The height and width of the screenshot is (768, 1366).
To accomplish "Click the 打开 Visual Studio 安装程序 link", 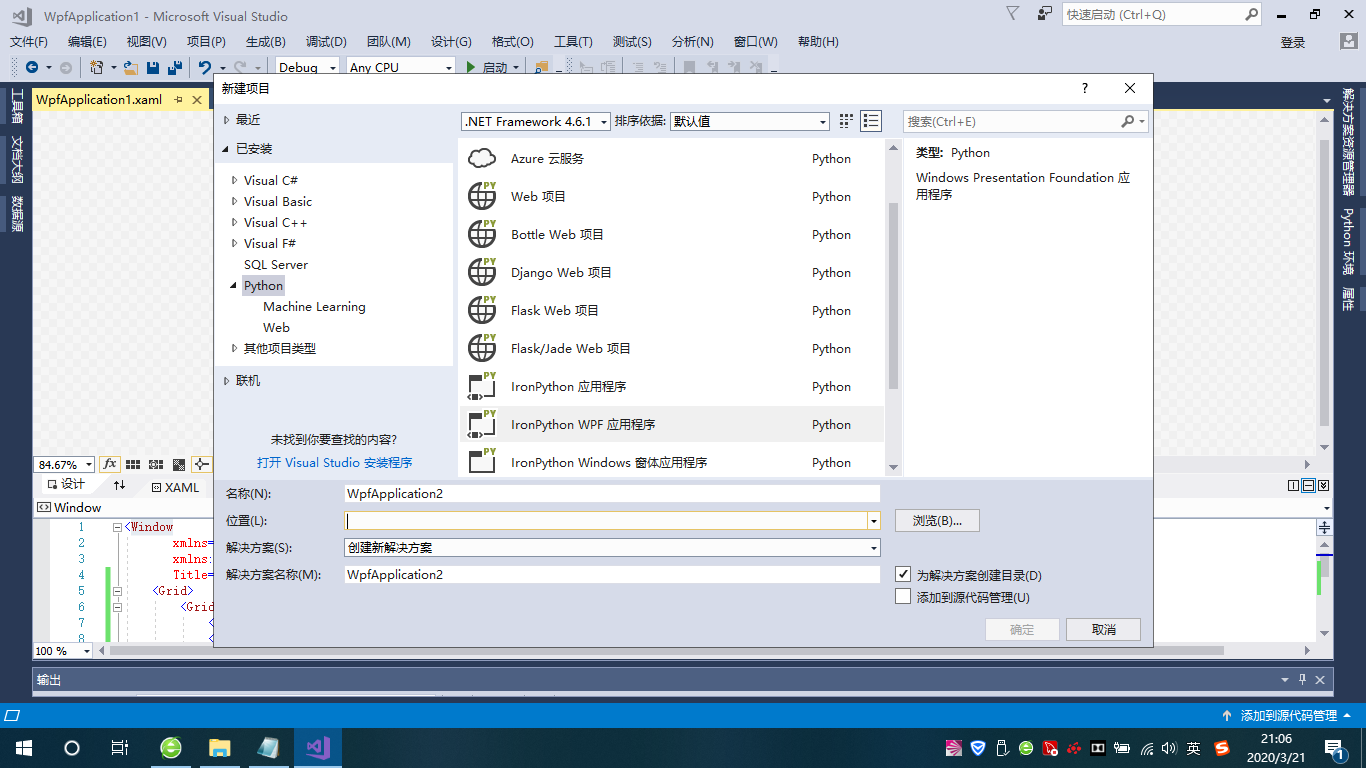I will tap(334, 463).
